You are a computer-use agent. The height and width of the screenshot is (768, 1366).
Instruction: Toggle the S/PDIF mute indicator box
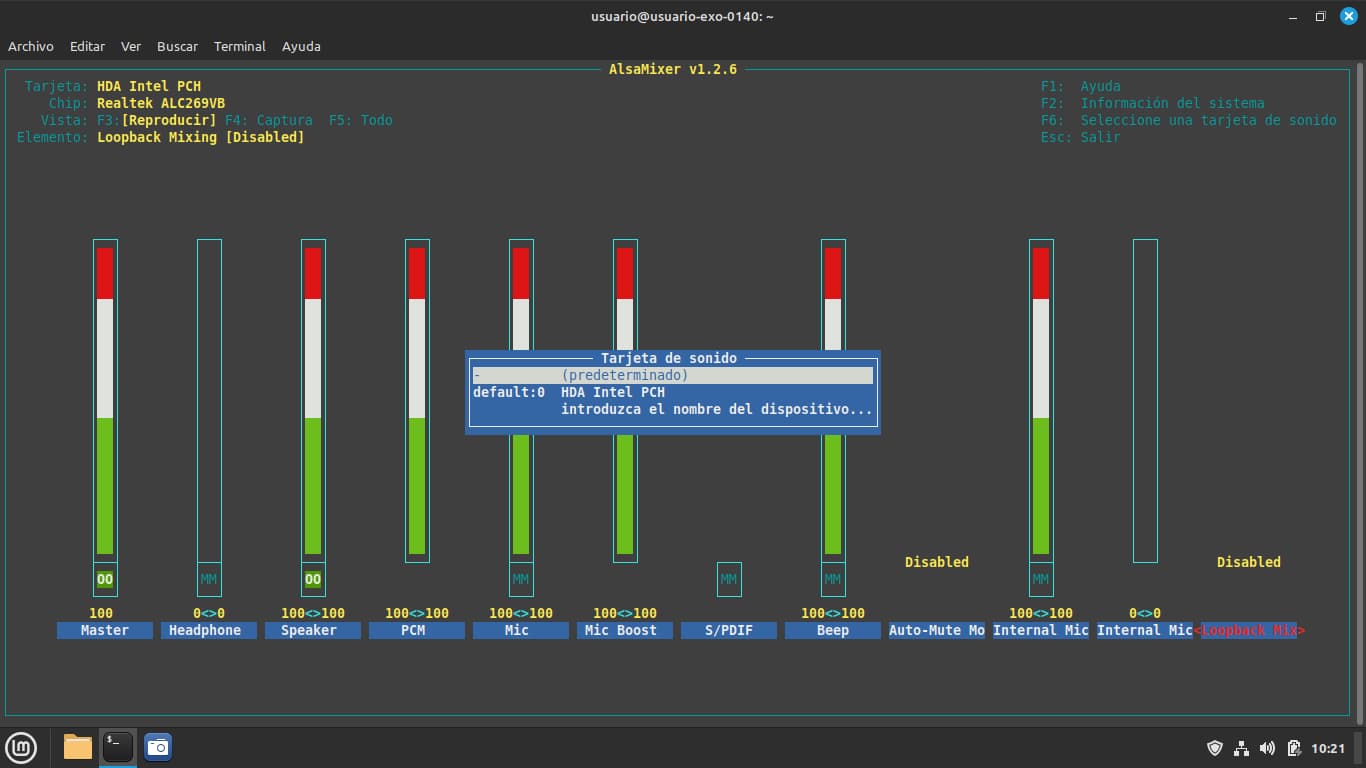click(729, 579)
